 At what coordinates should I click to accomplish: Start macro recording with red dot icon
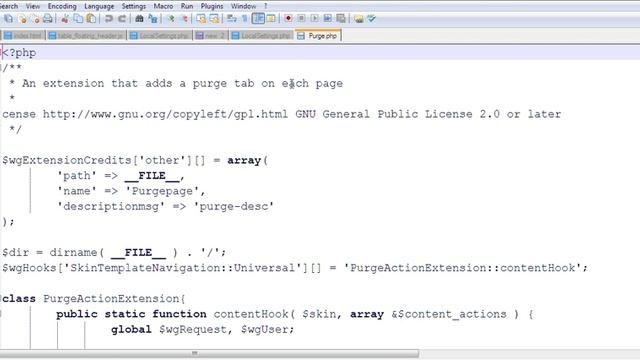click(288, 19)
